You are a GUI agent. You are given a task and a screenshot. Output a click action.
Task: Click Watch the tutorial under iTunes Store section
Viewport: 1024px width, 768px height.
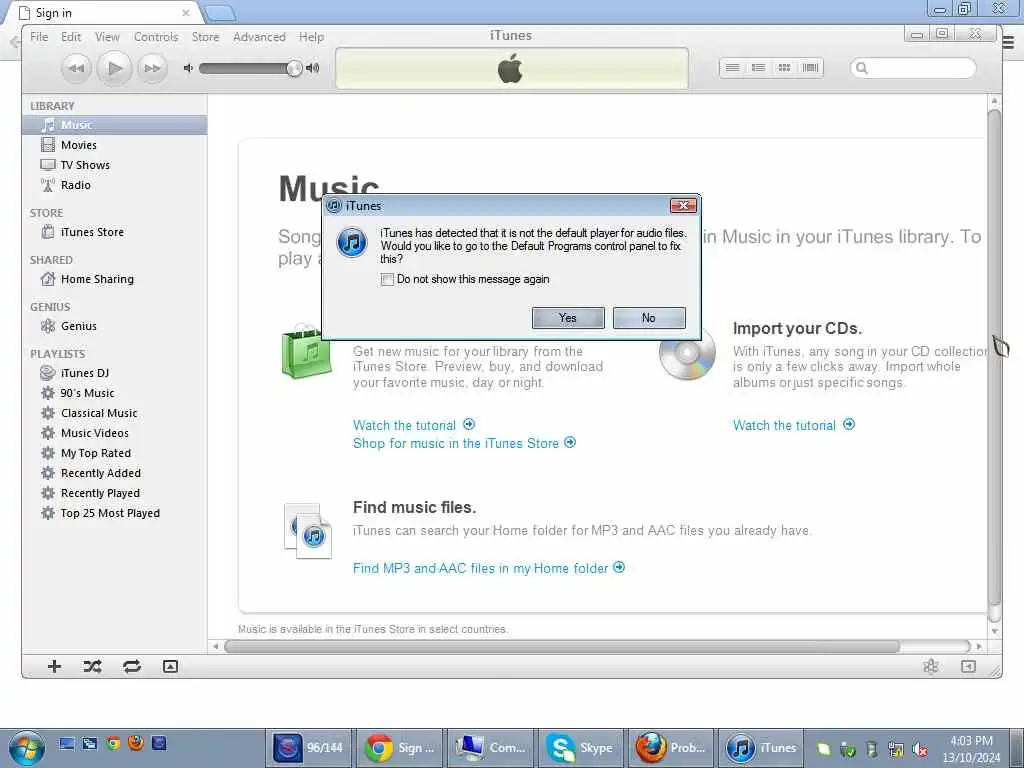[414, 425]
